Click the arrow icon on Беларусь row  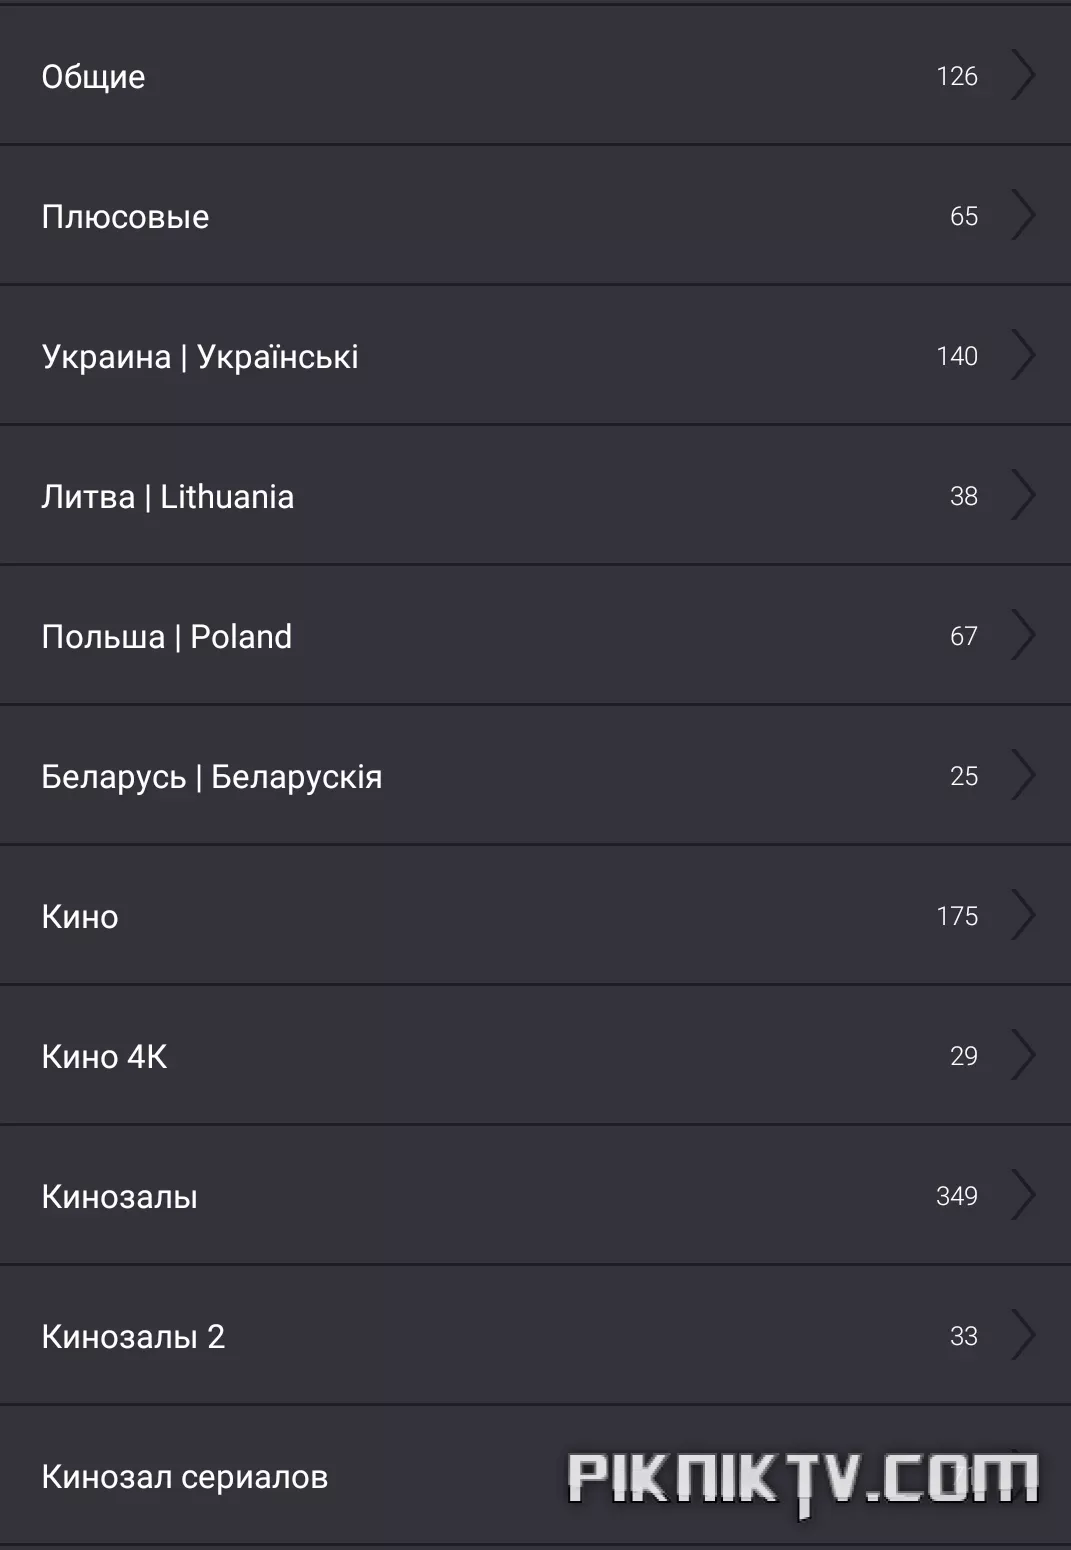[x=1023, y=775]
